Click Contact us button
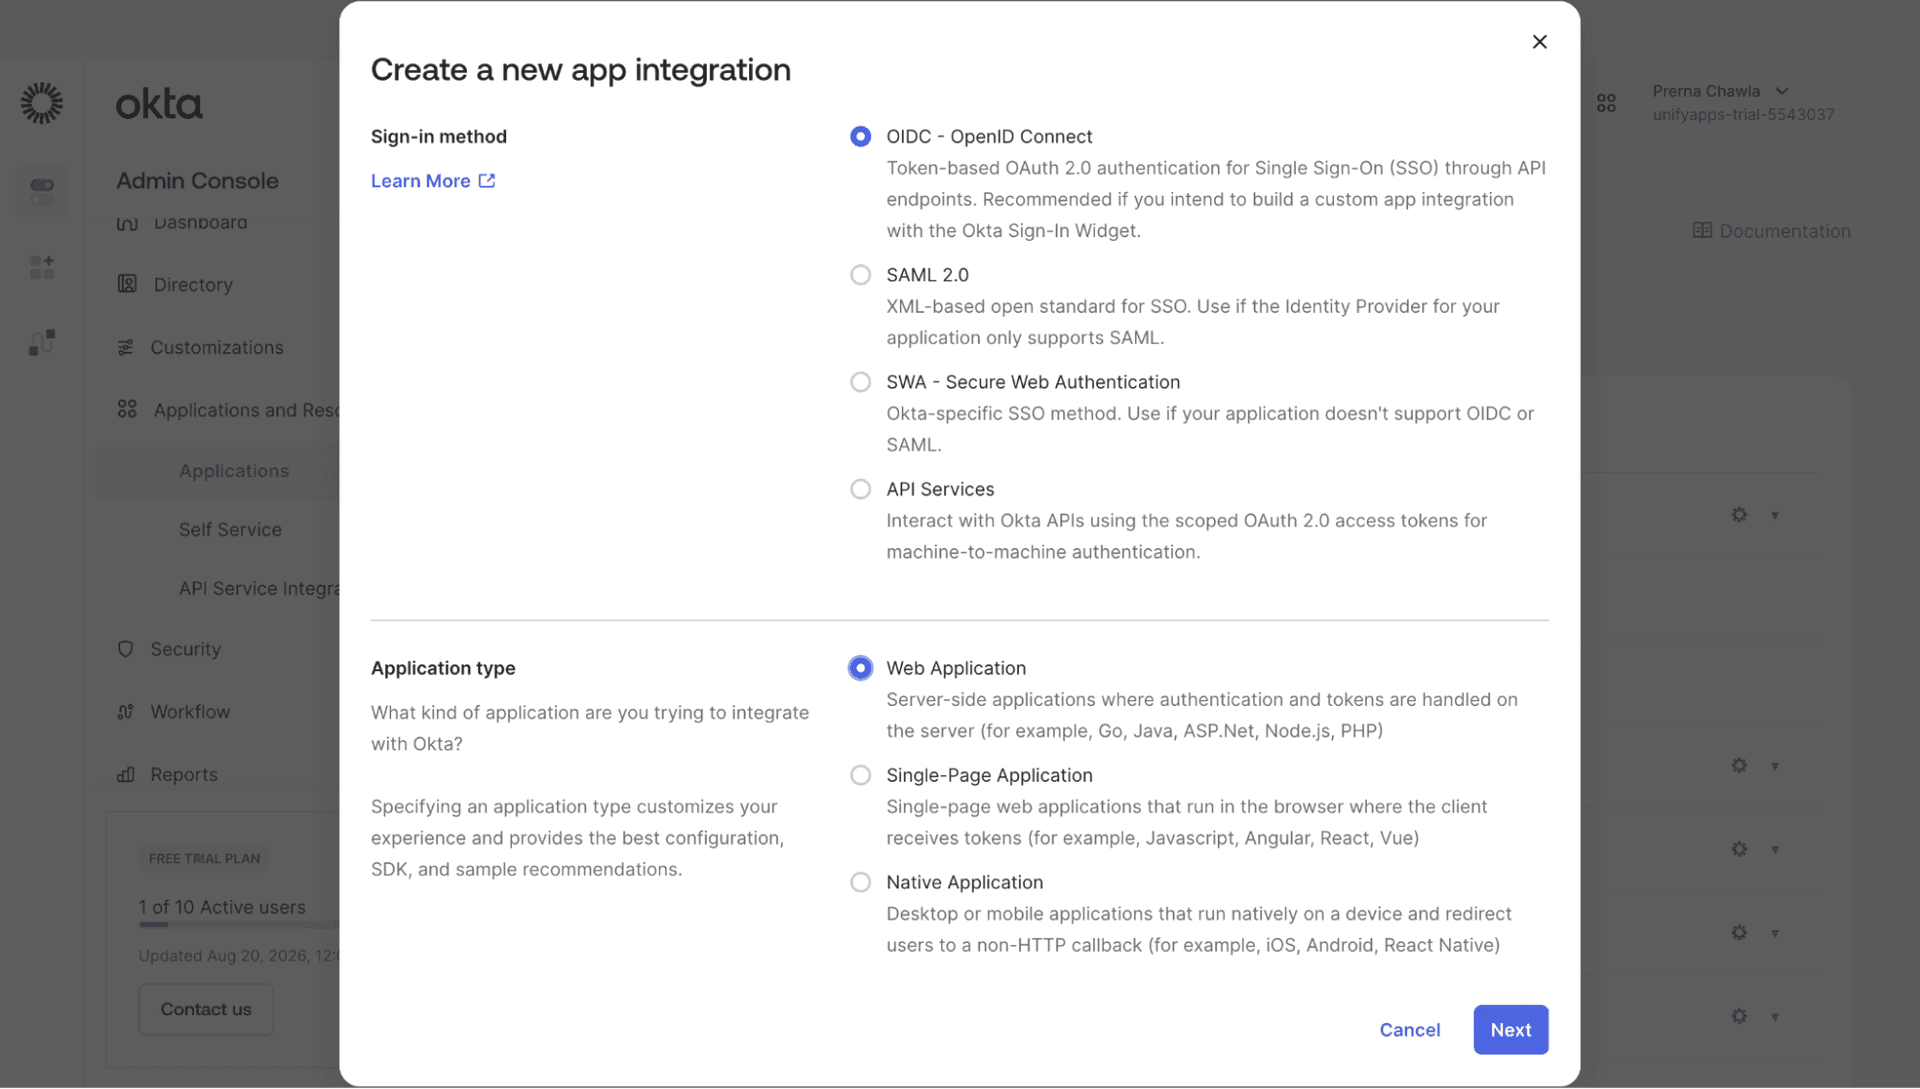1920x1089 pixels. click(206, 1010)
